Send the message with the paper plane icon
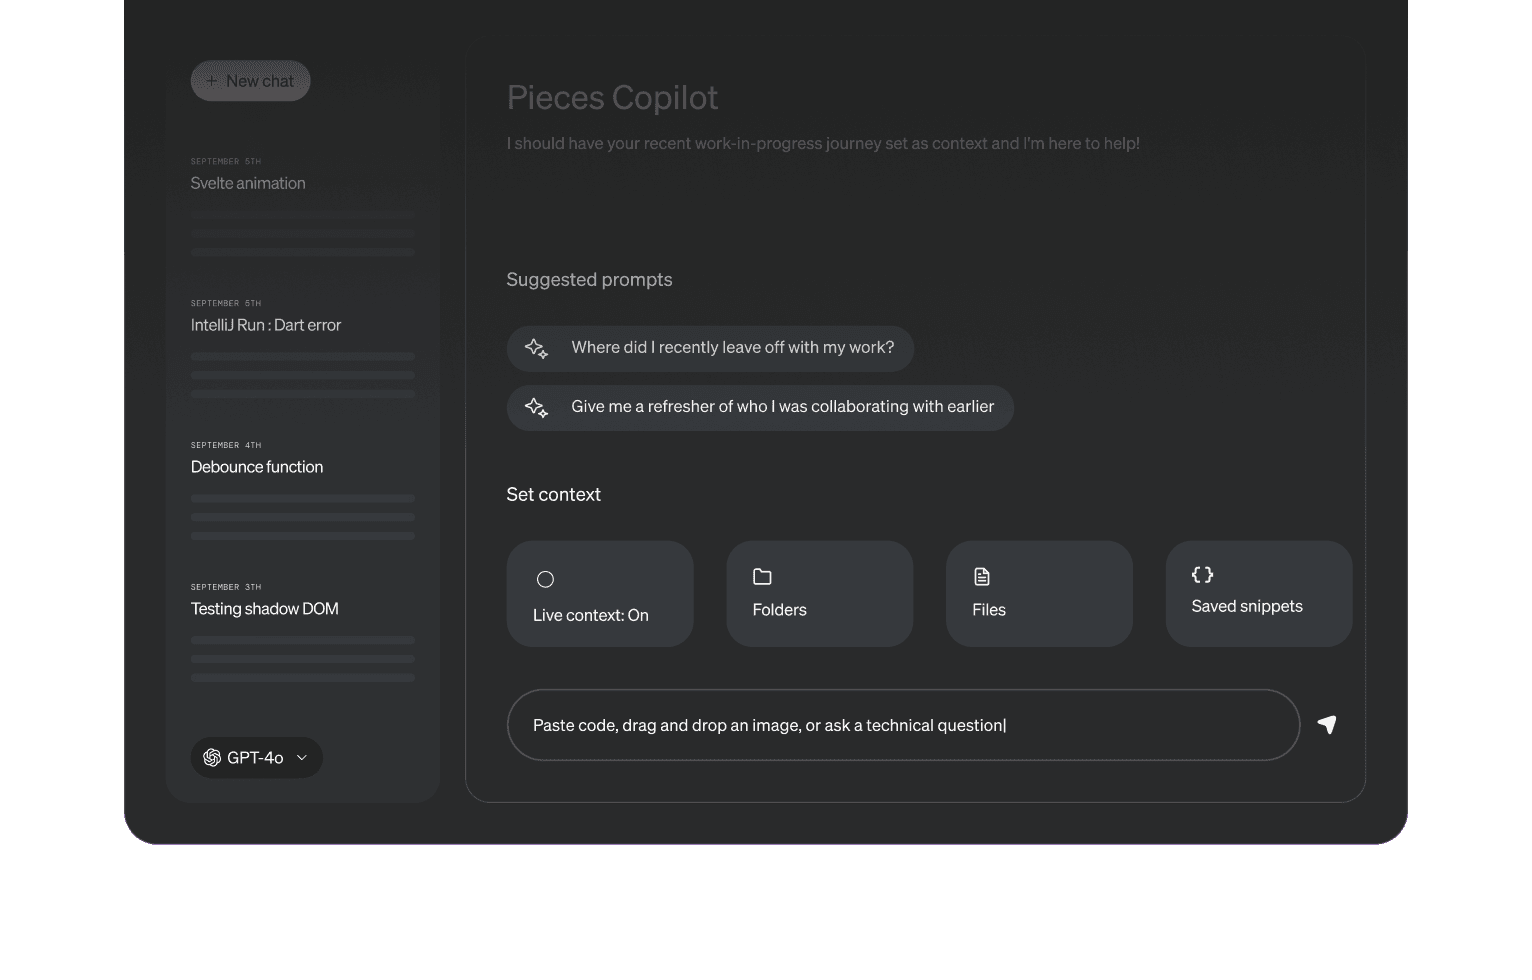 coord(1327,725)
